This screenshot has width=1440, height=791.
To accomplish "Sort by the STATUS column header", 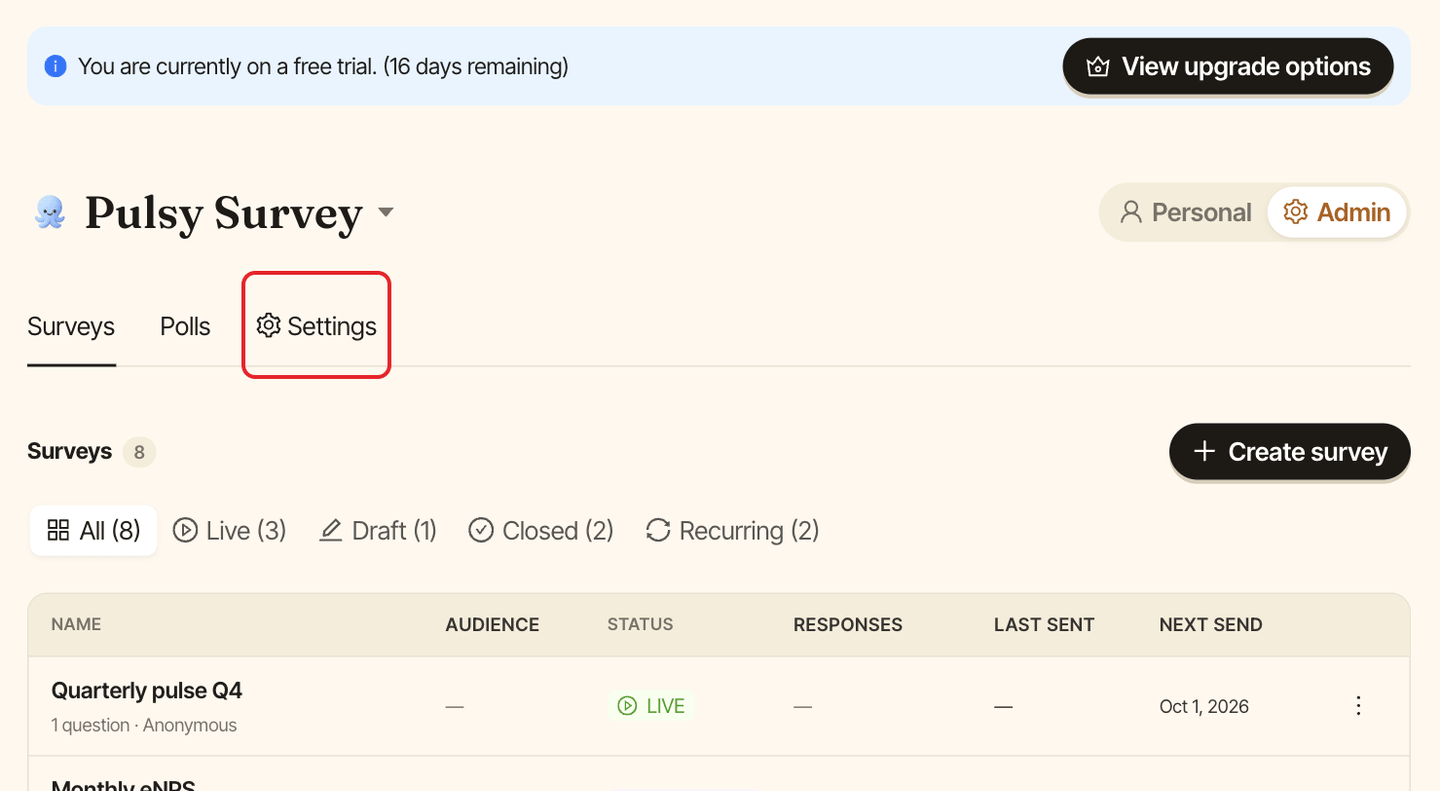I will [x=640, y=624].
